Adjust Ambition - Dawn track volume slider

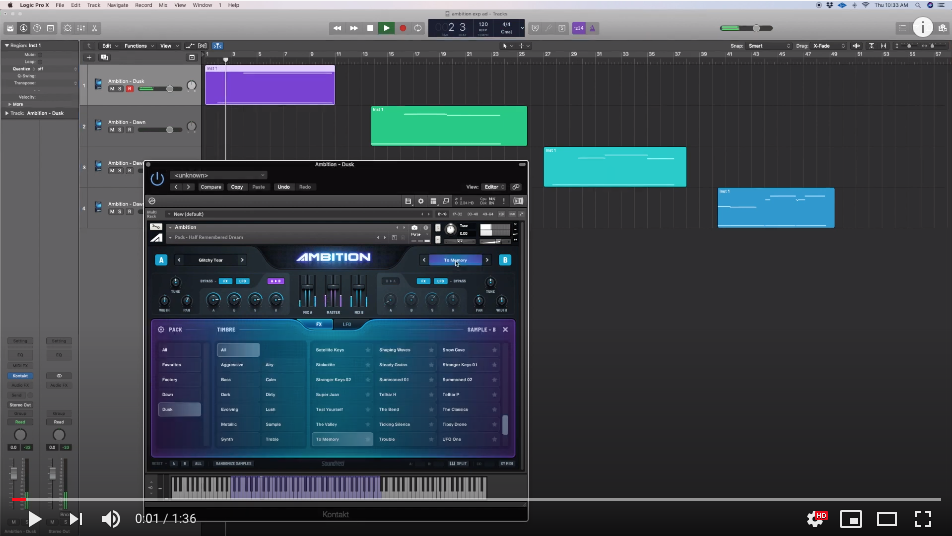point(160,129)
